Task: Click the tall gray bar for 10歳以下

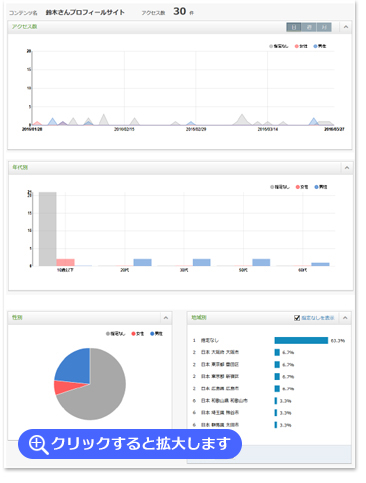Action: tap(48, 229)
